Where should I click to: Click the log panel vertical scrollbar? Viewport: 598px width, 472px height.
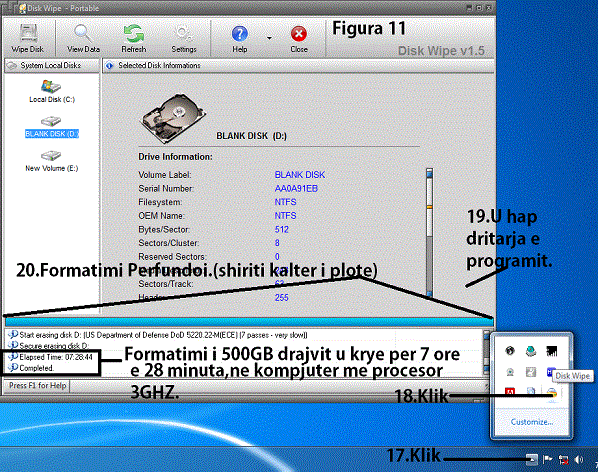tap(486, 353)
